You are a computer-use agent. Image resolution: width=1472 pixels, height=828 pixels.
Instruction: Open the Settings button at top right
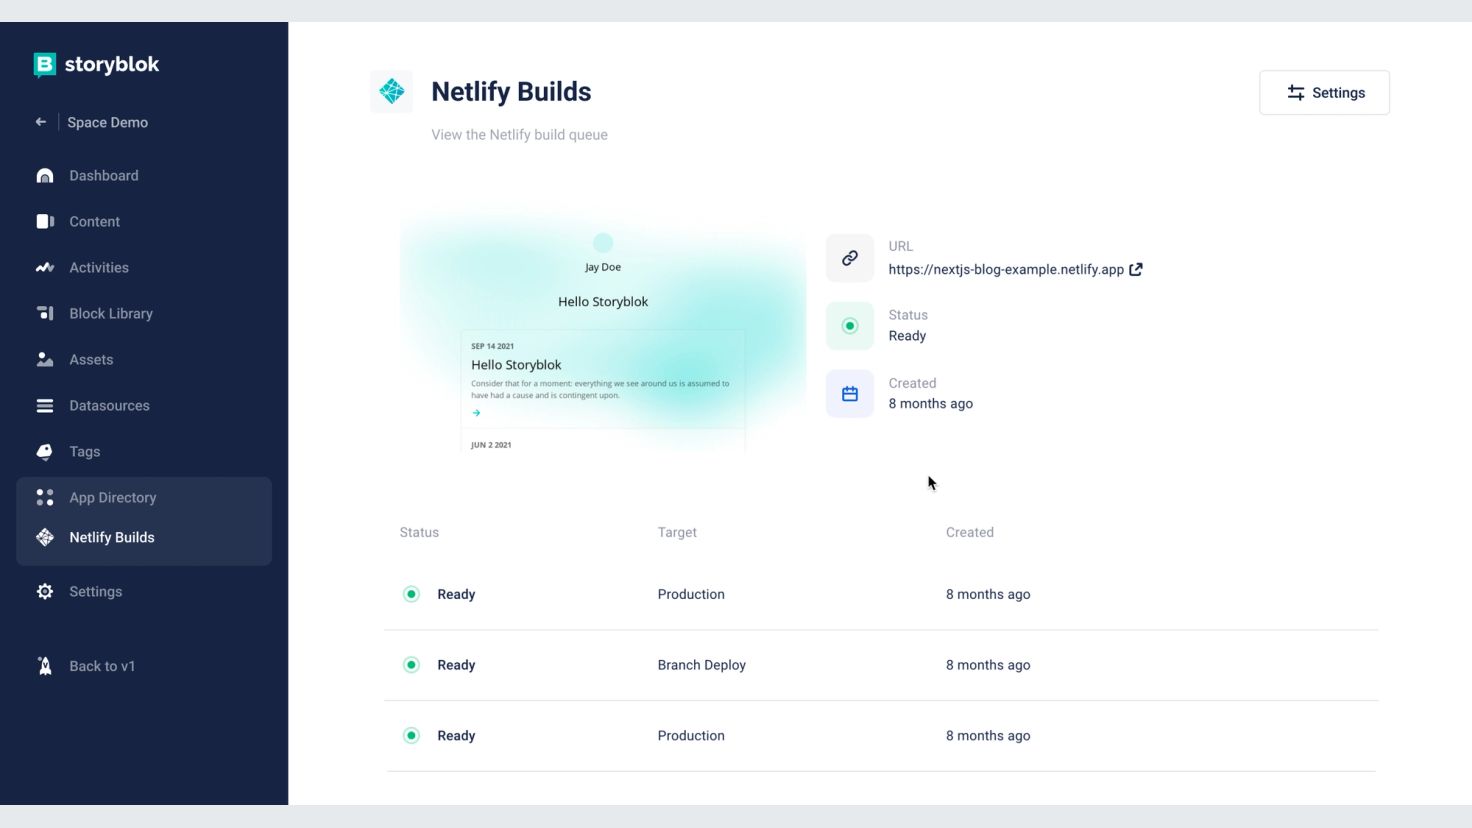[x=1324, y=92]
